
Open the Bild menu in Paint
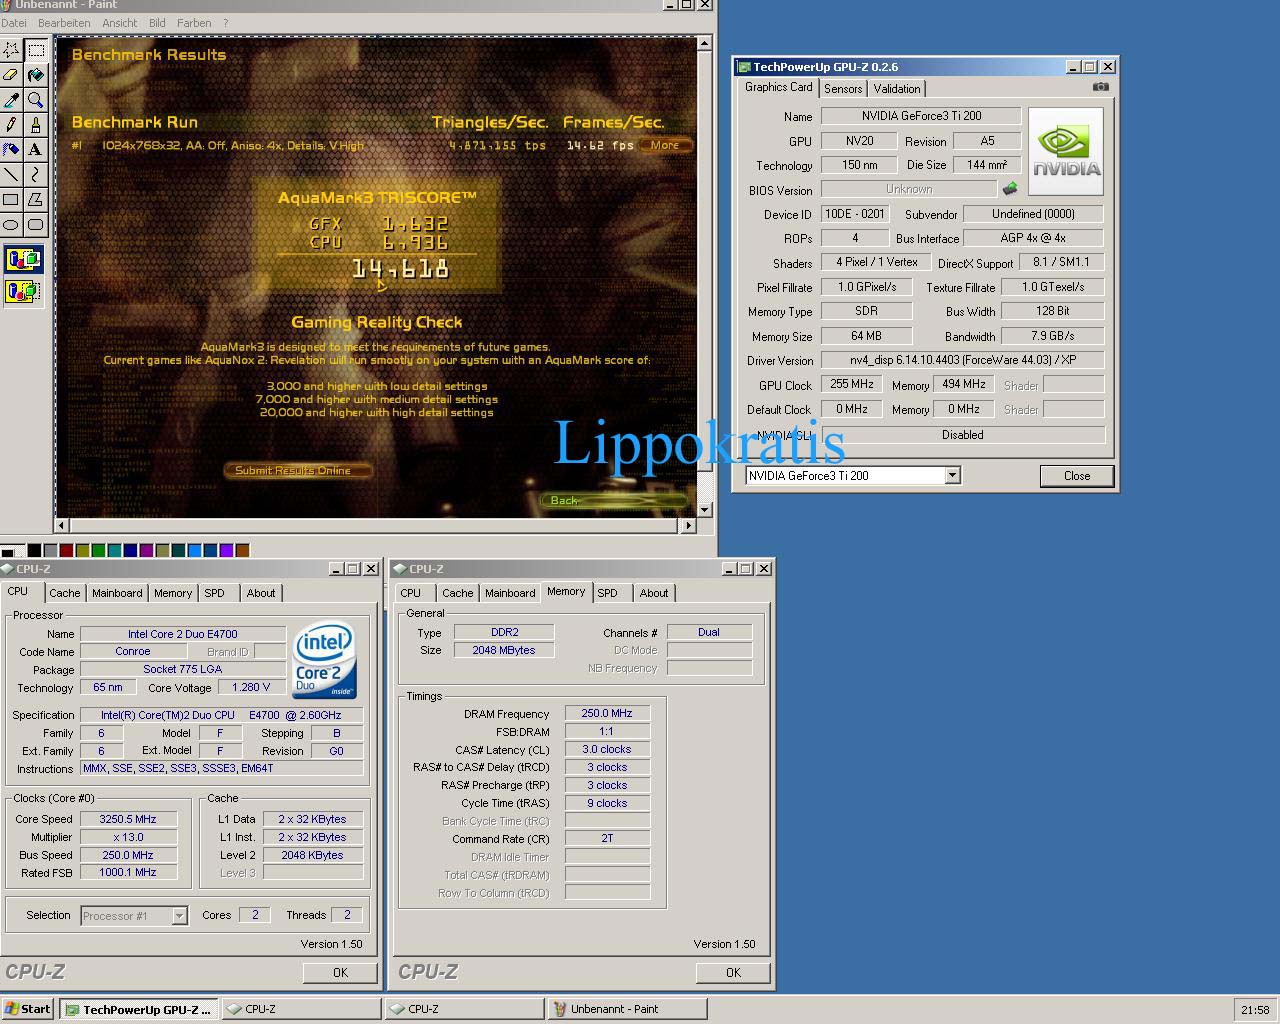[157, 23]
